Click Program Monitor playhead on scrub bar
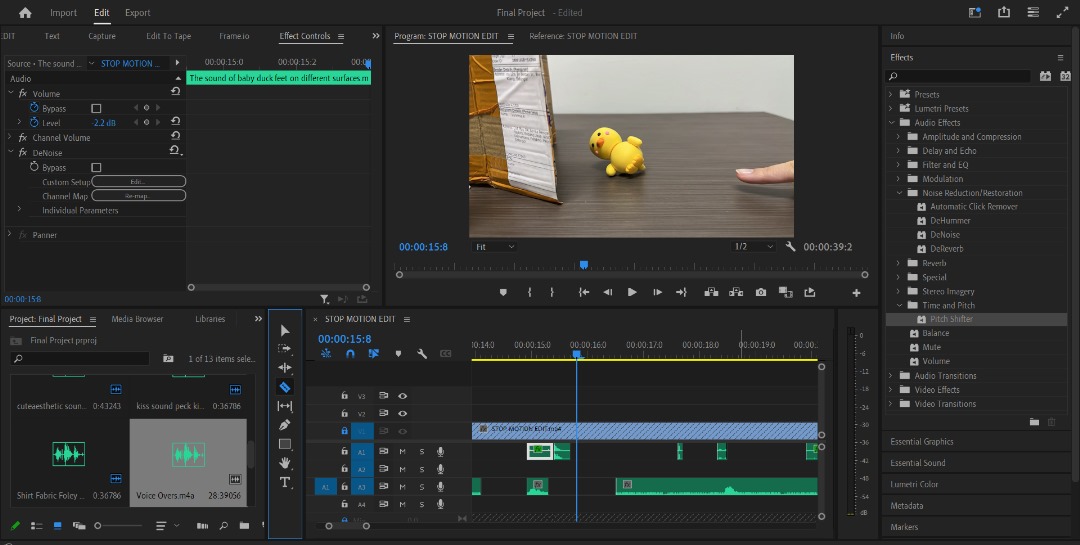Viewport: 1080px width, 545px height. (583, 265)
